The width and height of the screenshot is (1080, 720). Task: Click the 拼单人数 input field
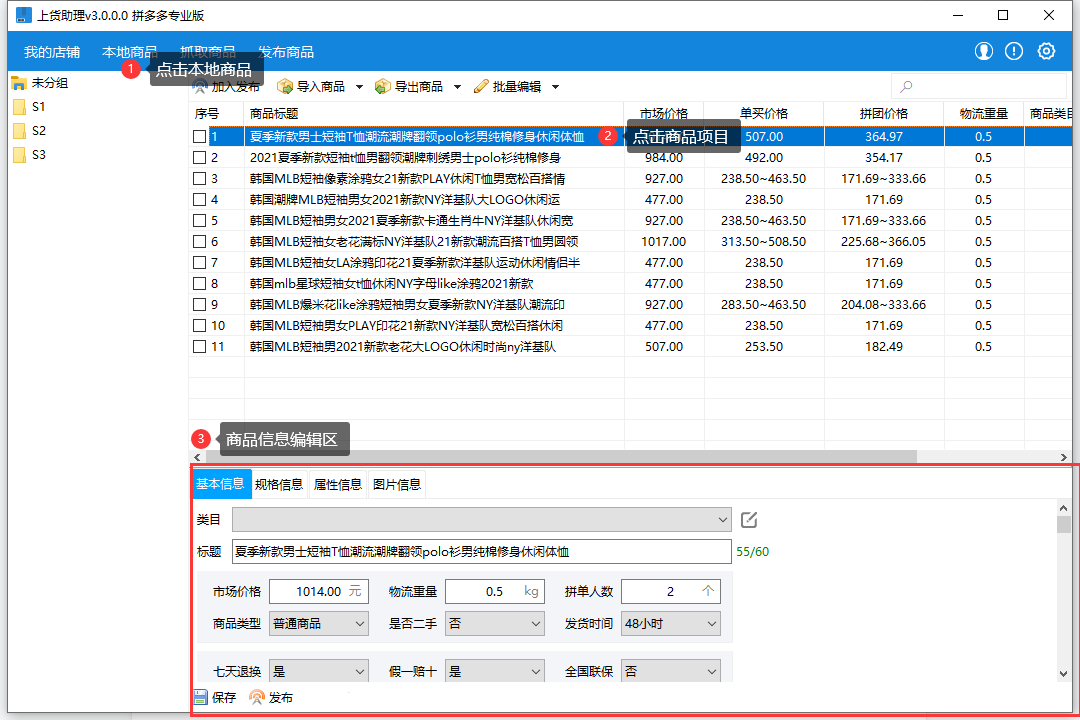coord(671,591)
